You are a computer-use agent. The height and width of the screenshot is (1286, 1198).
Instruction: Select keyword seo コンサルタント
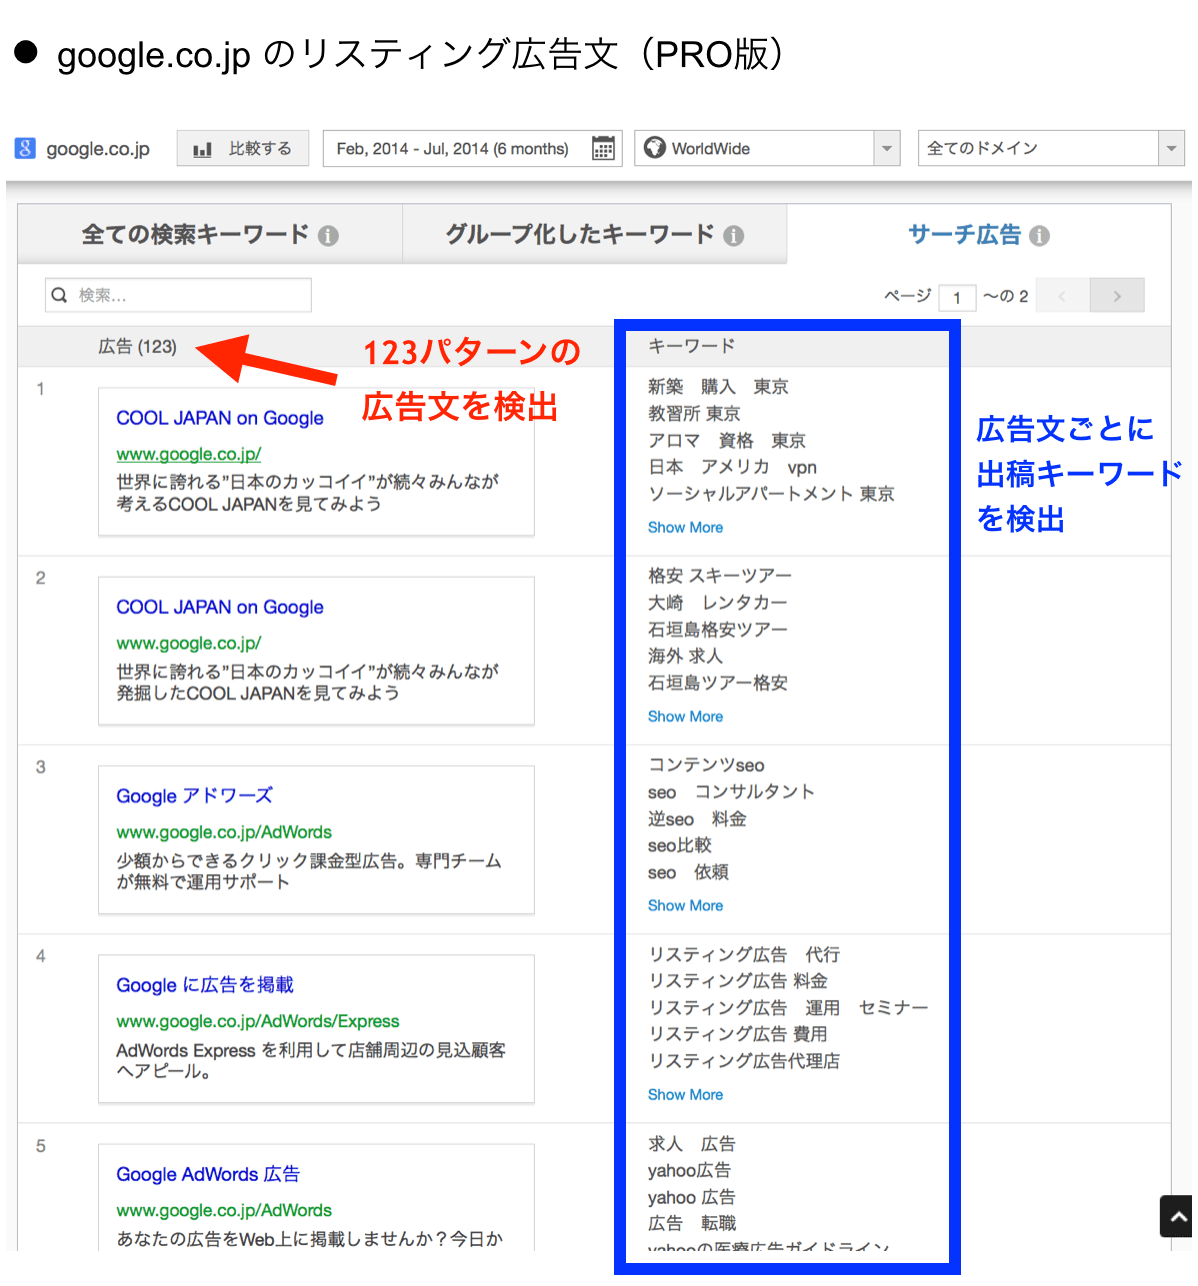pos(731,792)
